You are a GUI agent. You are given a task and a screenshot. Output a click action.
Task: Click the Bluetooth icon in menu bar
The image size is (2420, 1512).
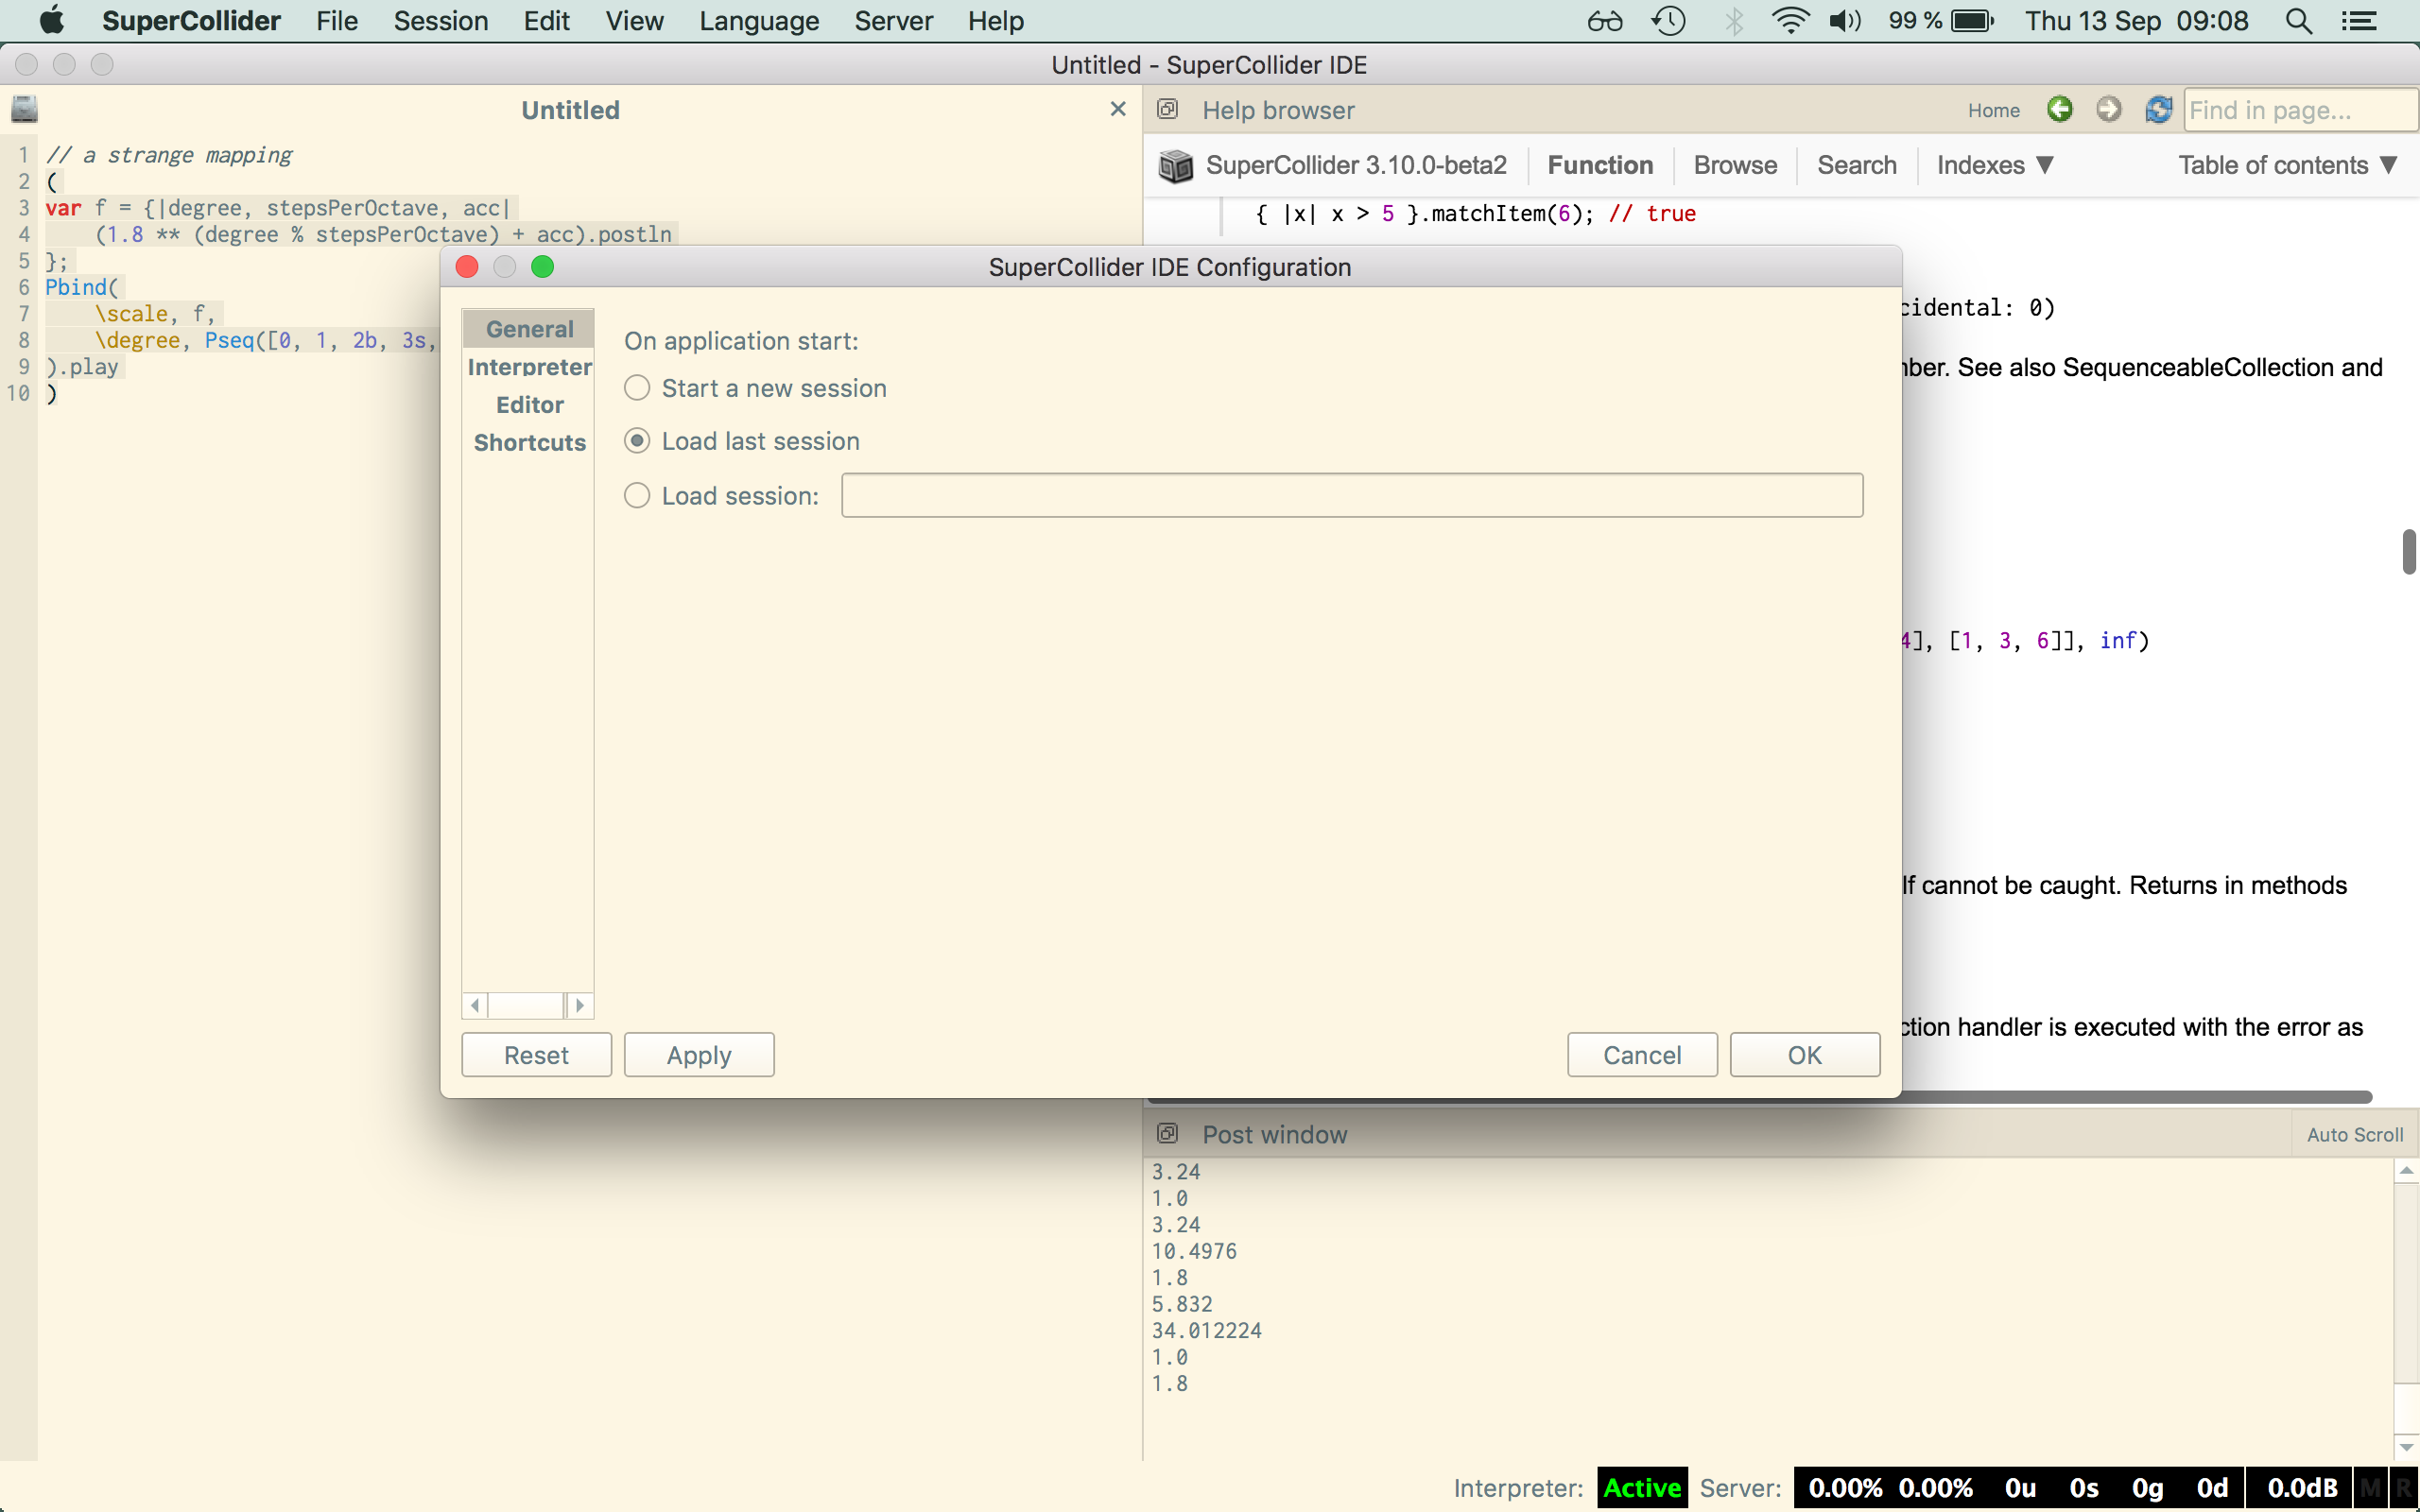(x=1735, y=20)
